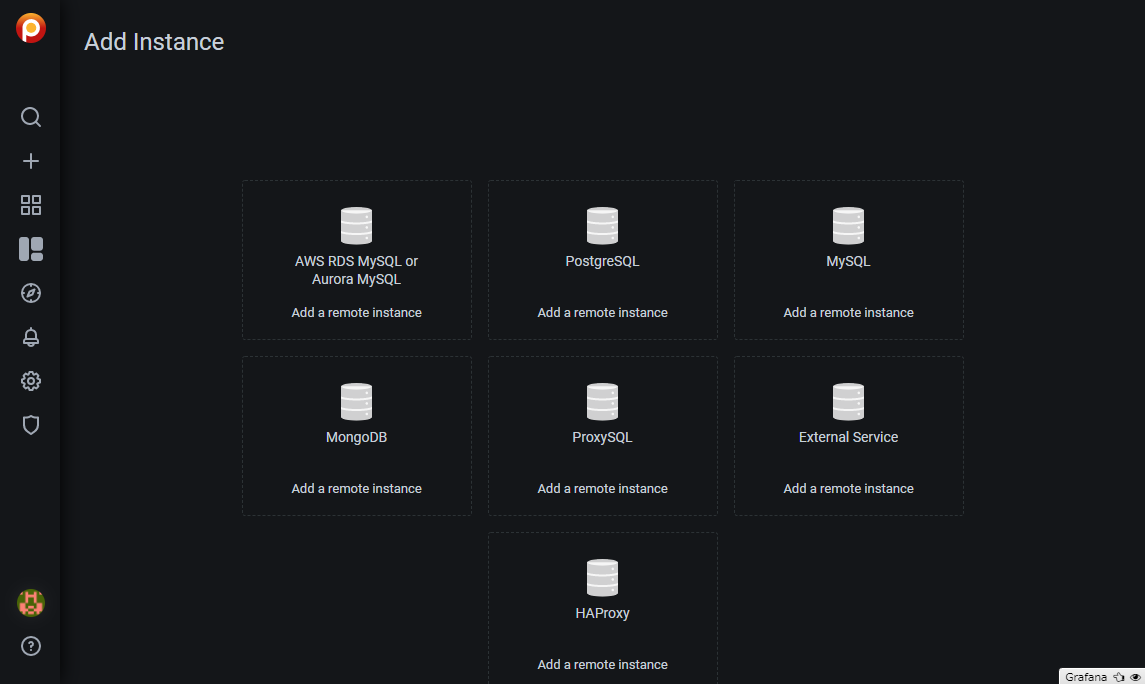Click the ProxySQL database icon
This screenshot has height=684, width=1145.
602,401
